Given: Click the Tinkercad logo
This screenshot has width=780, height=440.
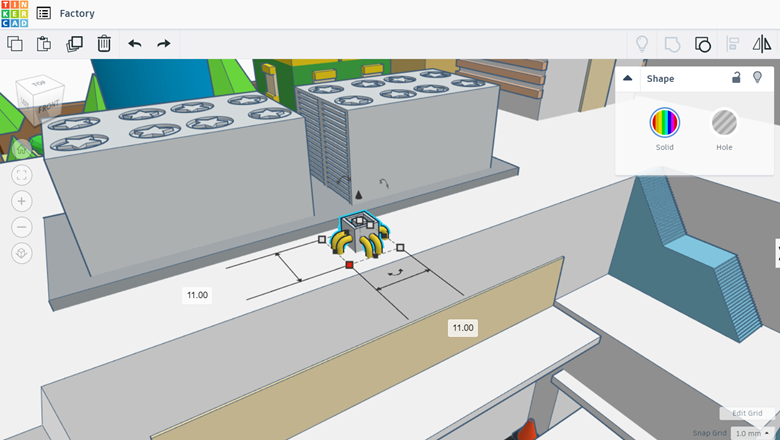Looking at the screenshot, I should pos(14,13).
